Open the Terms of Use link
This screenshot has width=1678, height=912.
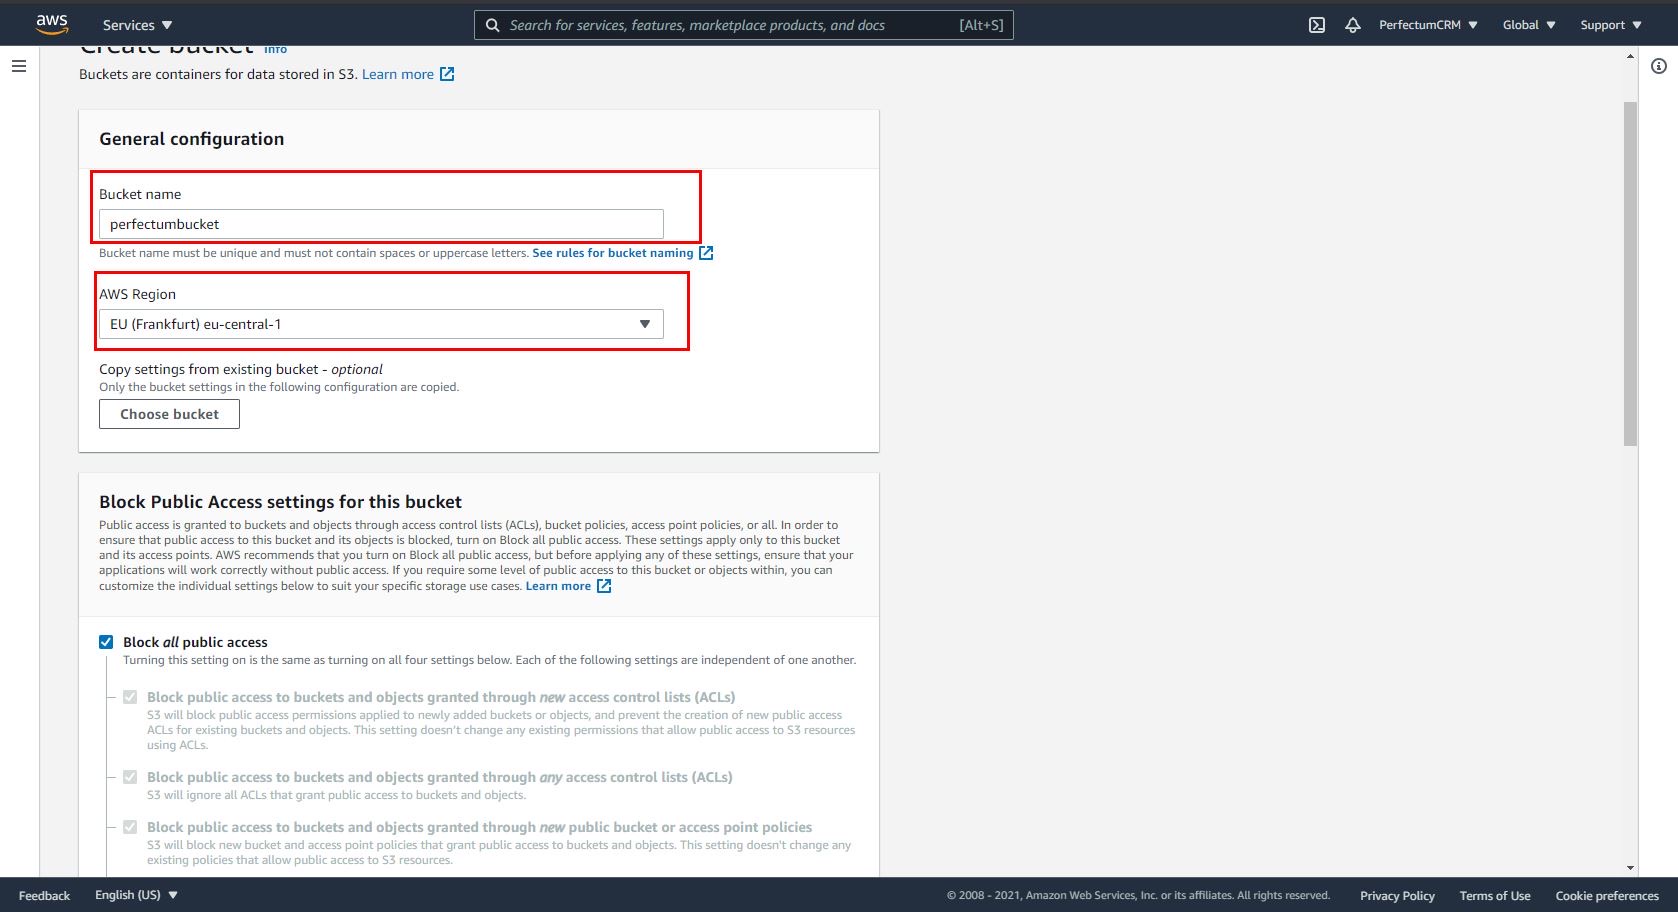[1495, 896]
